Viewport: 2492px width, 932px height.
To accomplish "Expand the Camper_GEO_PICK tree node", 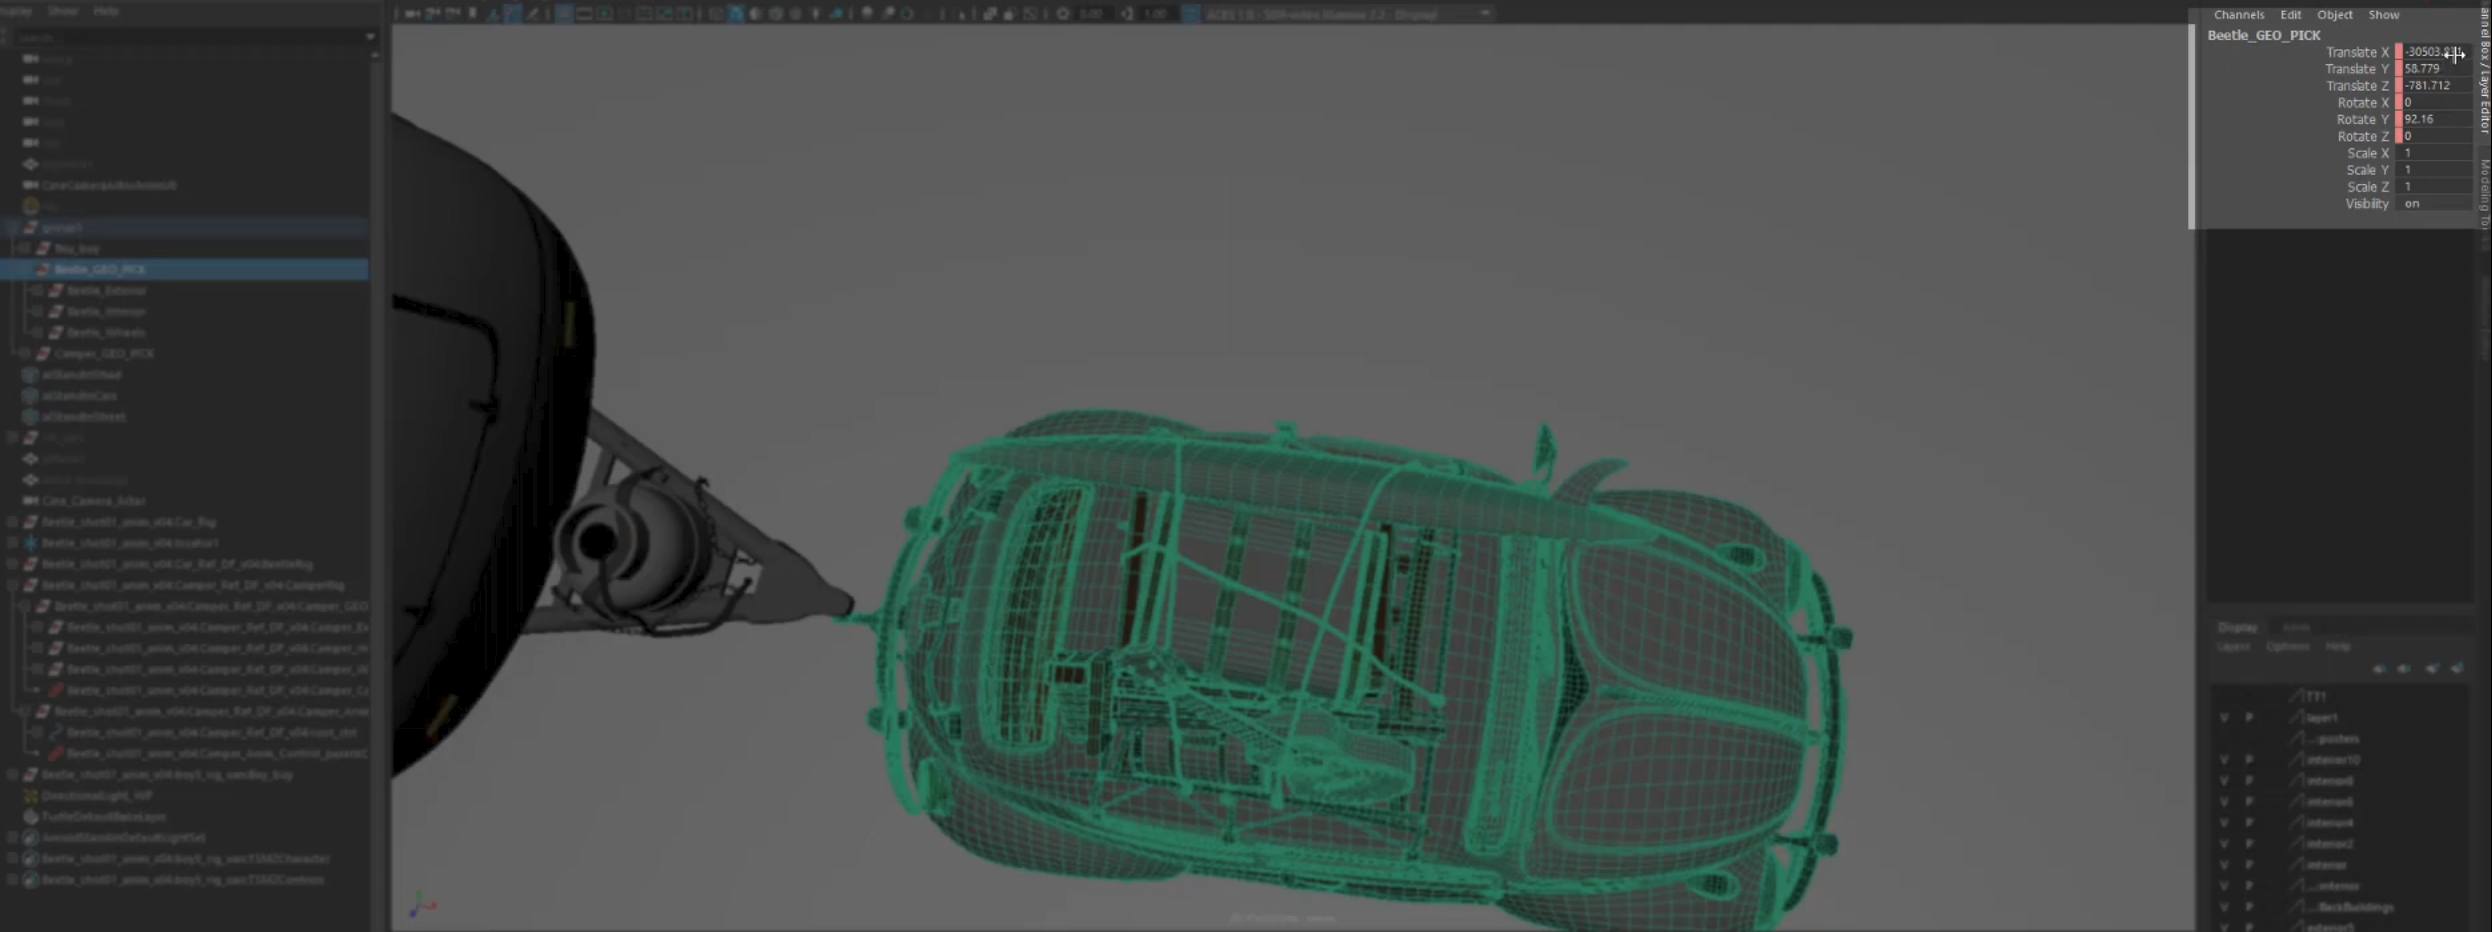I will coord(24,354).
